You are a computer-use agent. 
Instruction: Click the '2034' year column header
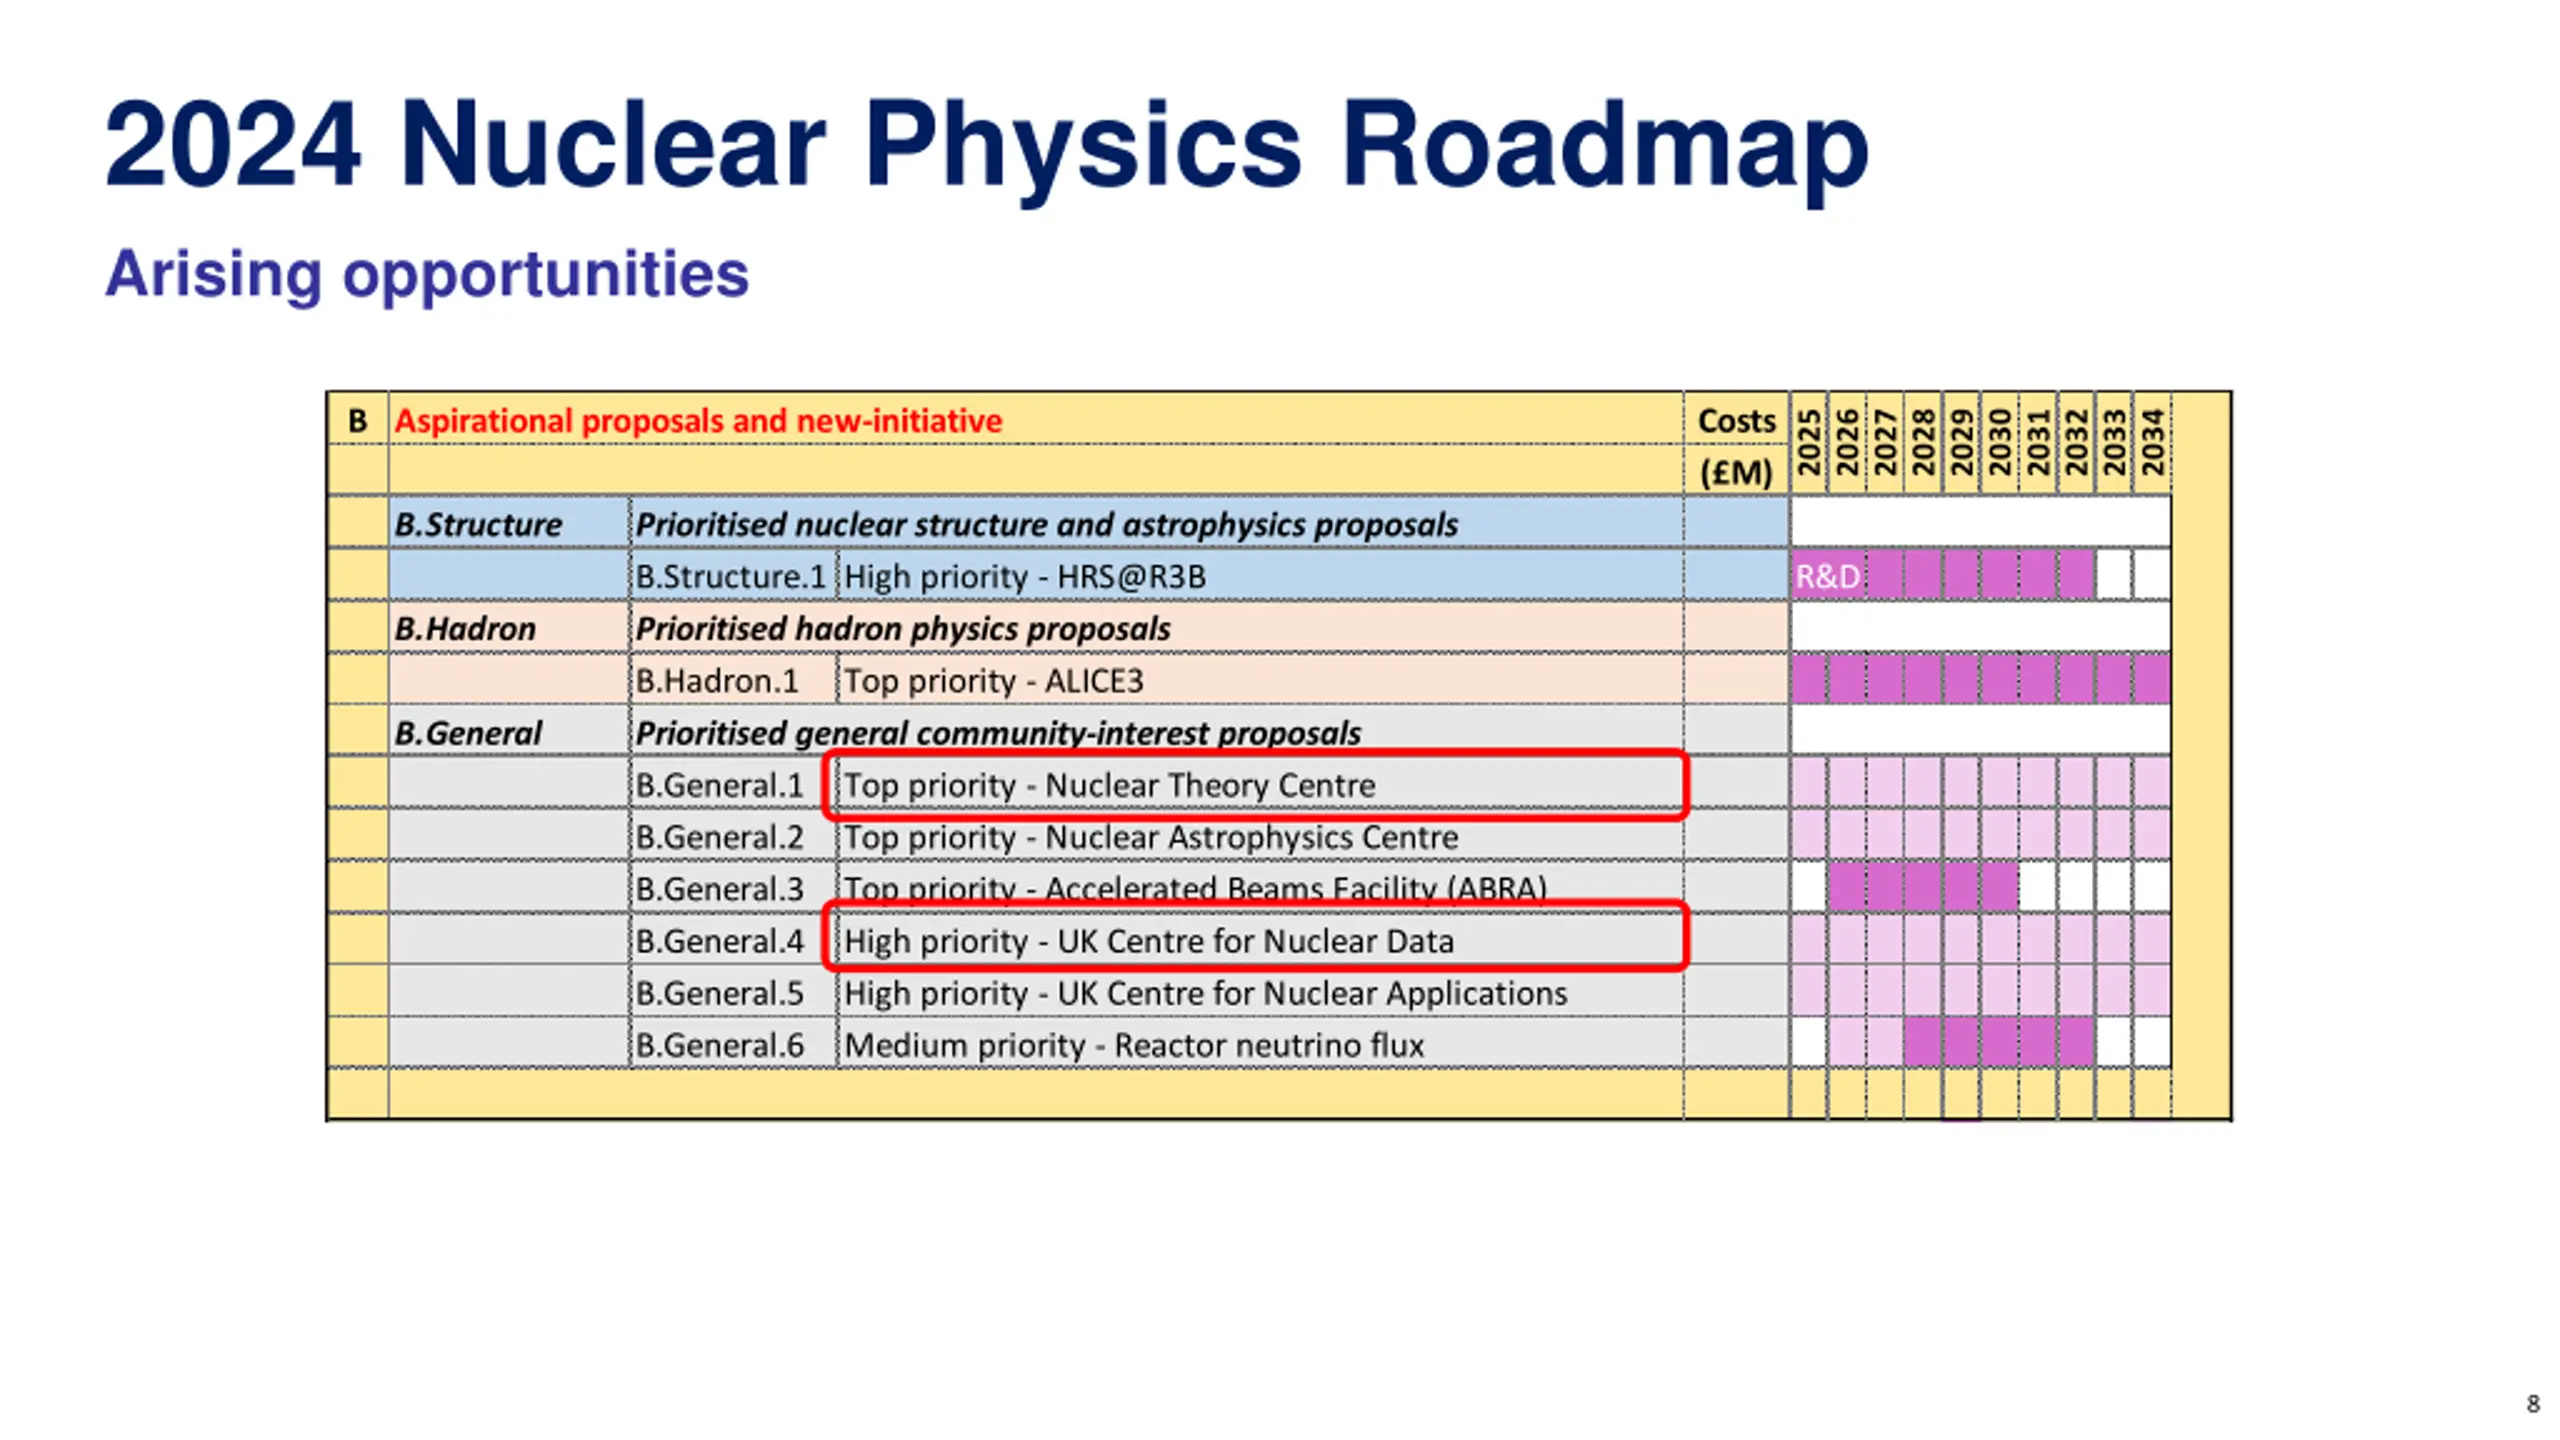tap(2152, 442)
